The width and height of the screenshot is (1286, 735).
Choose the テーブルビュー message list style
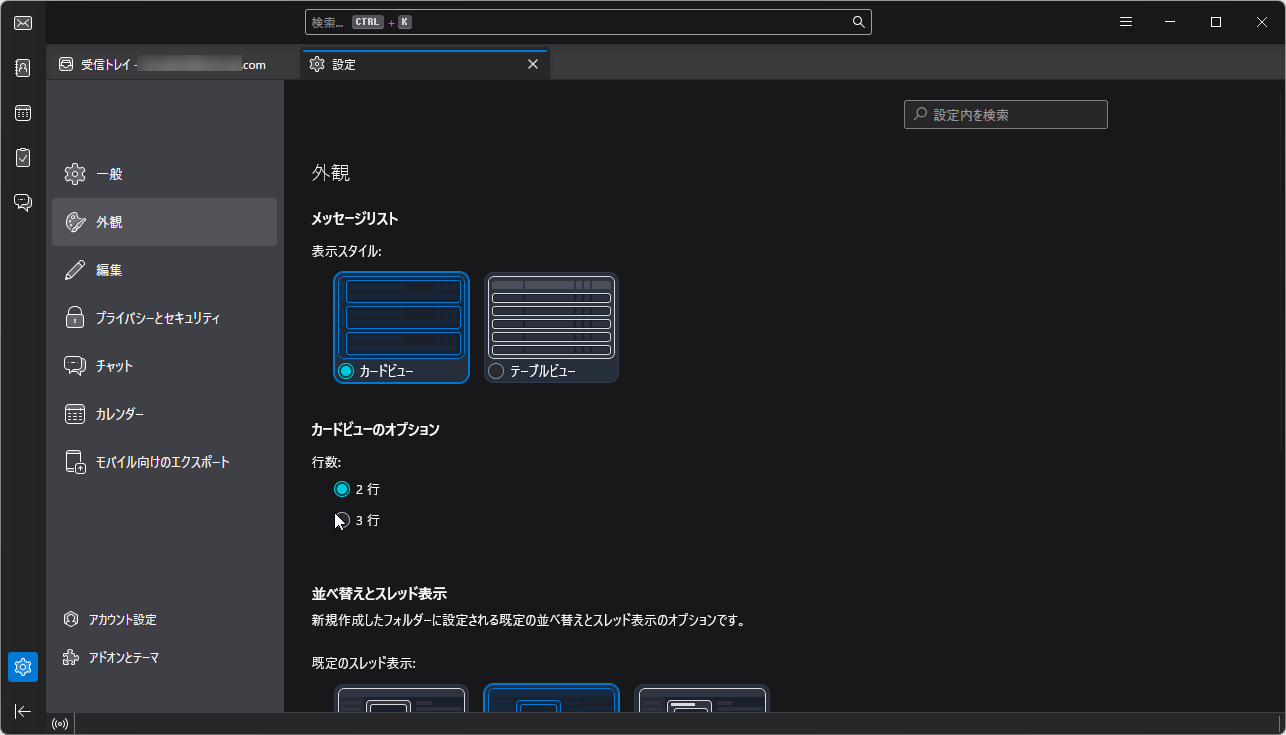(x=496, y=370)
